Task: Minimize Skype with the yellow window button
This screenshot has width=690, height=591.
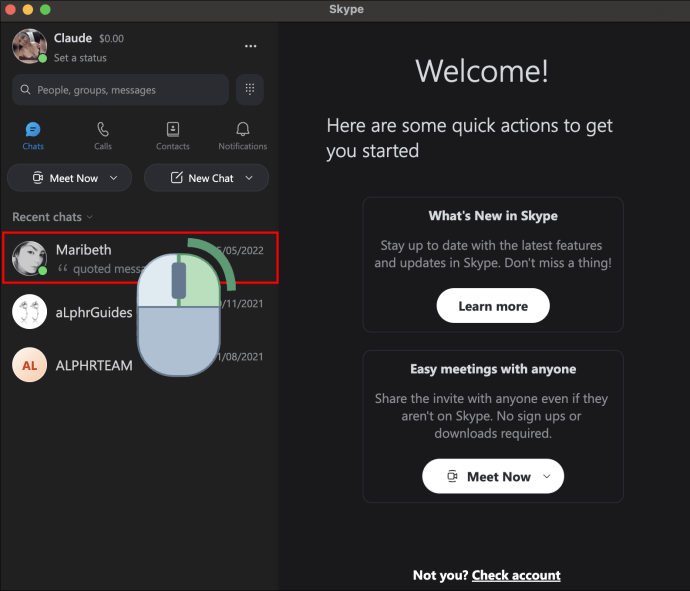Action: 28,9
